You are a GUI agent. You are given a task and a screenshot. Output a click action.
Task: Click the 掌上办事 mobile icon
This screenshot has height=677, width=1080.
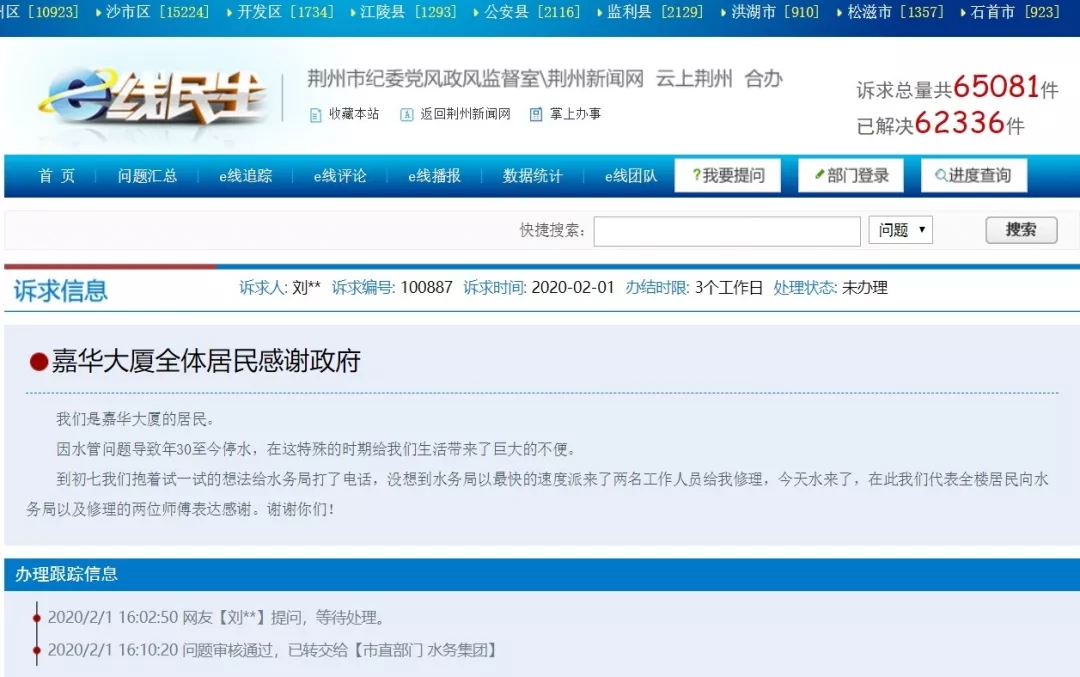coord(537,115)
